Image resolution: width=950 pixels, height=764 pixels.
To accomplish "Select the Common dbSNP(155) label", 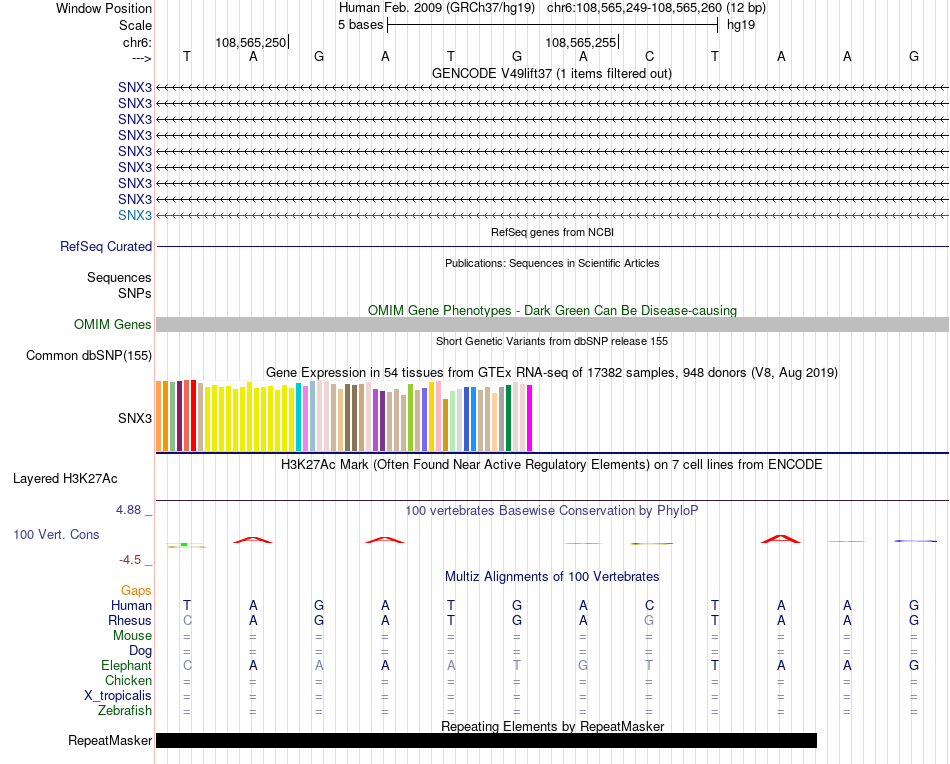I will point(89,355).
